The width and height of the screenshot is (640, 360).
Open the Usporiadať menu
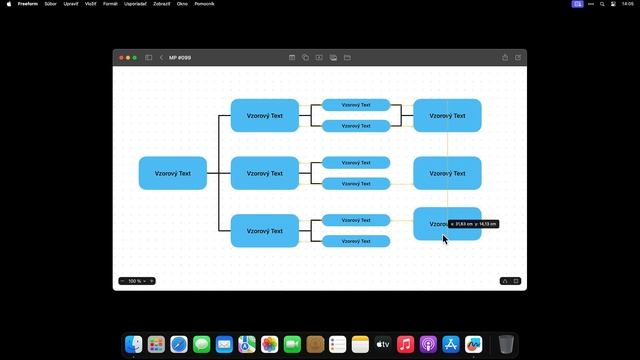[x=135, y=4]
